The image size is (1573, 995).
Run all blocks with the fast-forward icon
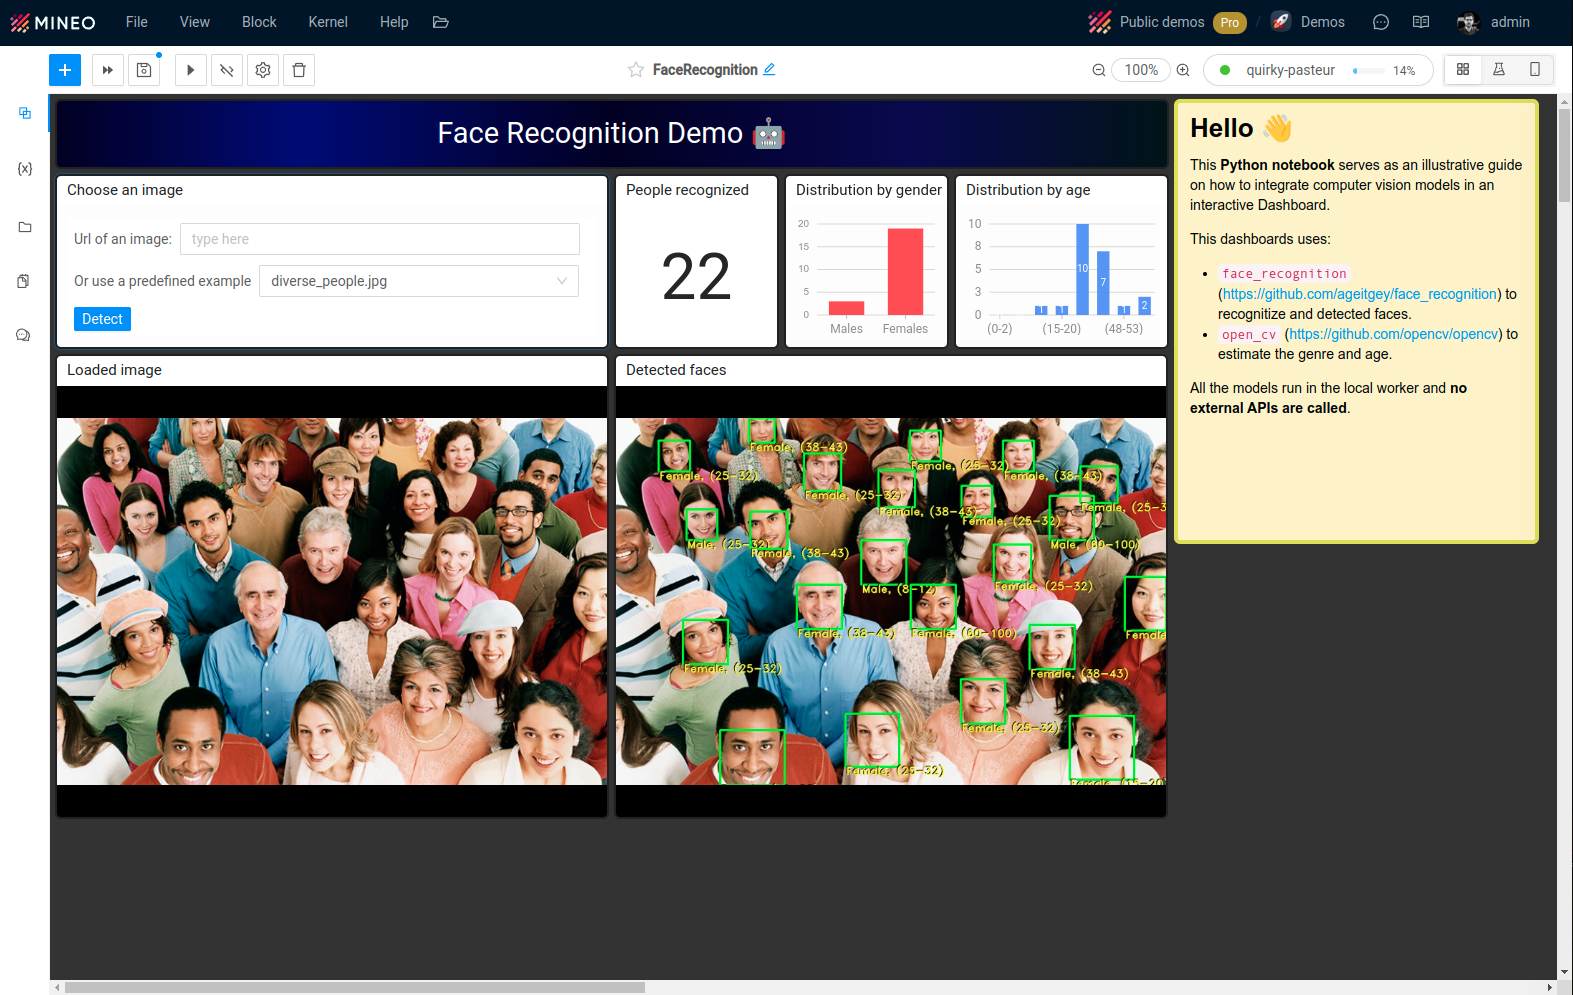pyautogui.click(x=108, y=70)
